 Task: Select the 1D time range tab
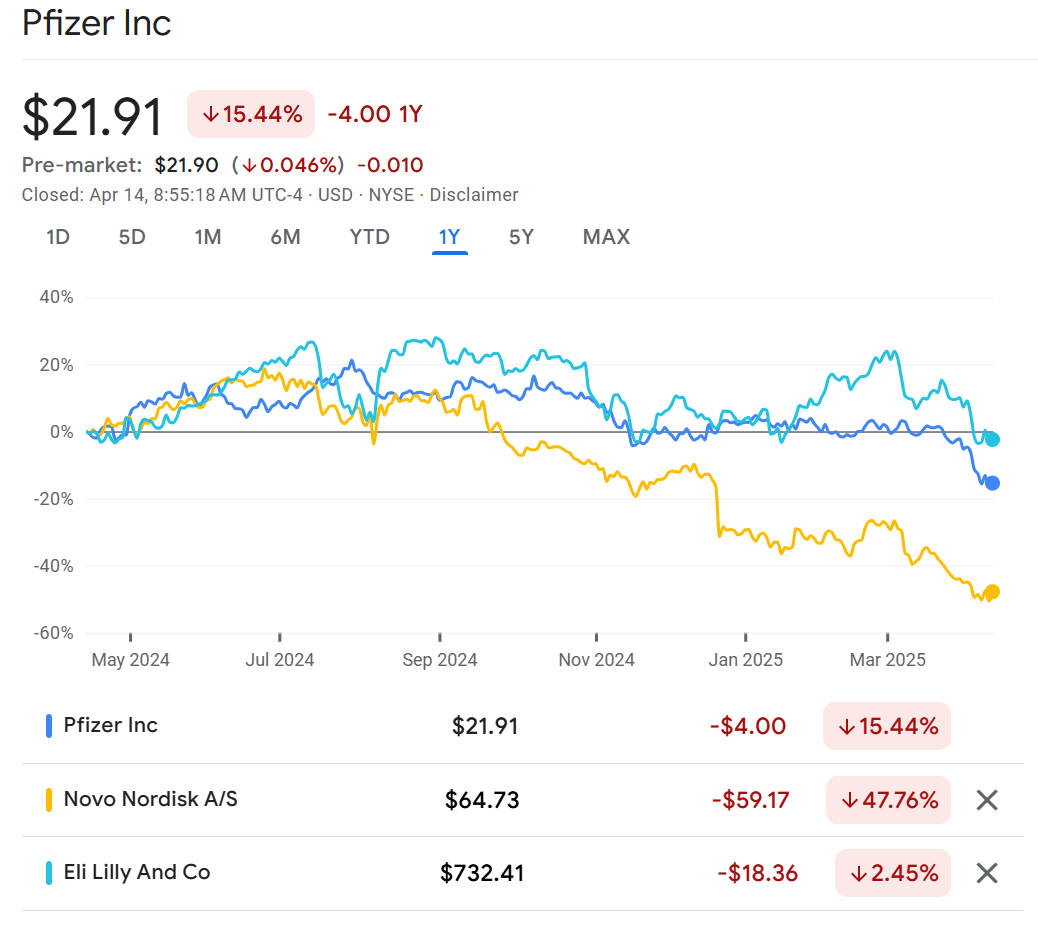58,237
